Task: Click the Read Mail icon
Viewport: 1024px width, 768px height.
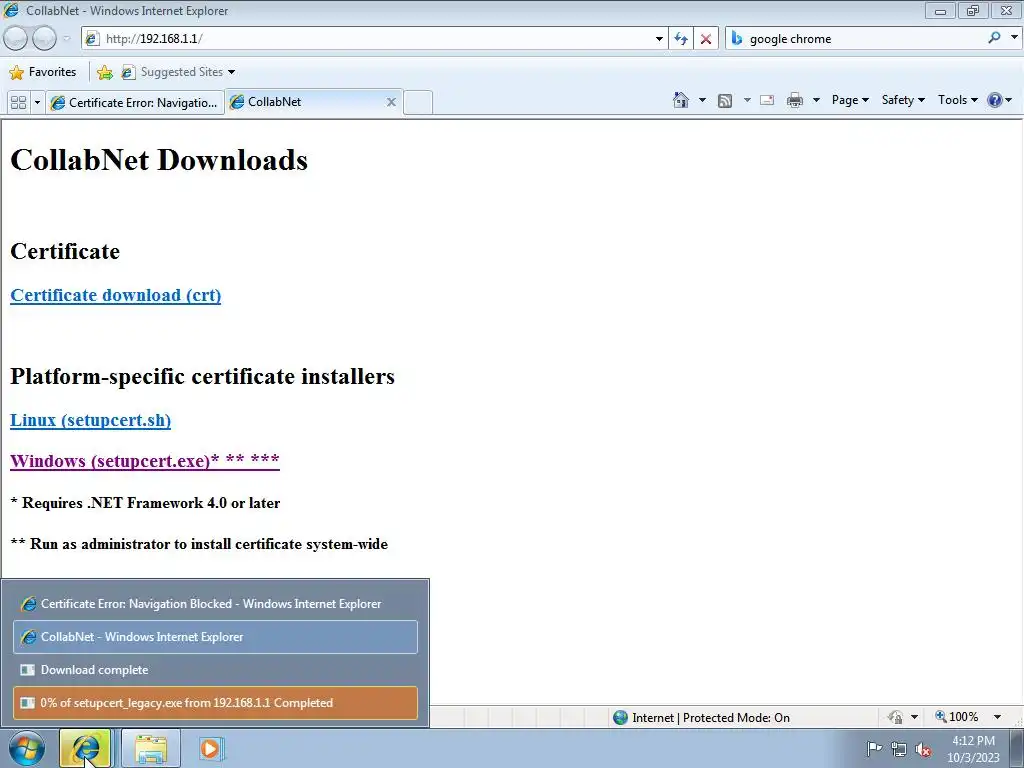Action: 767,100
